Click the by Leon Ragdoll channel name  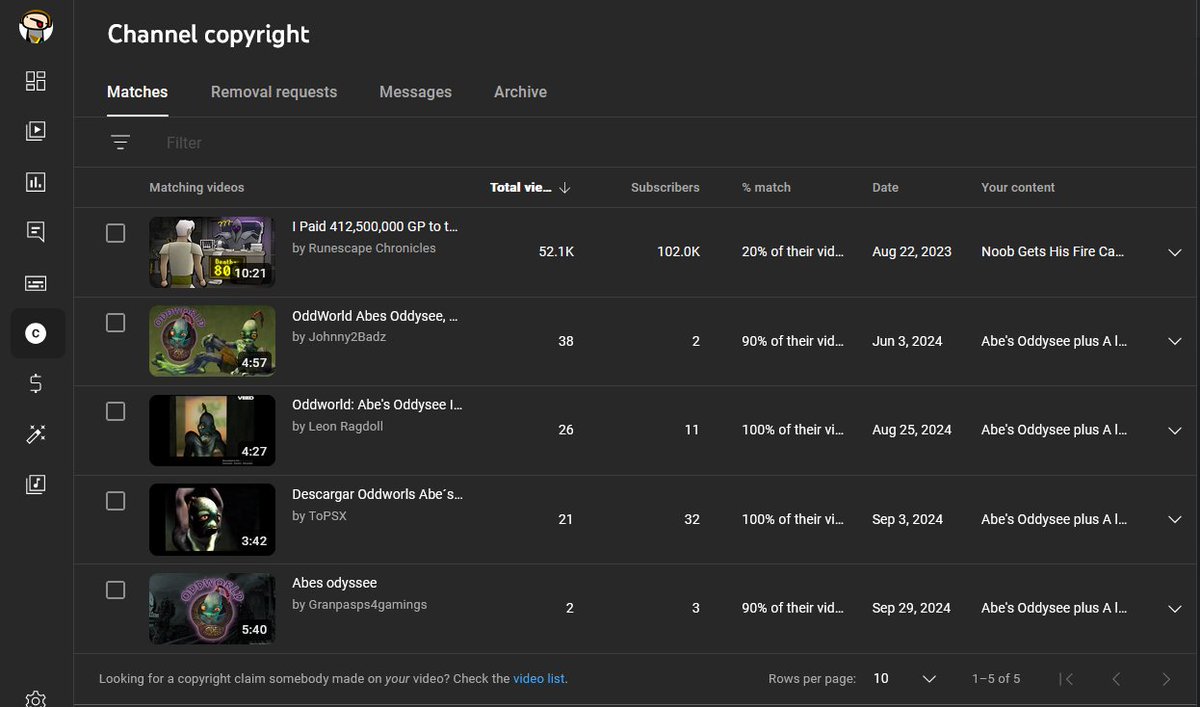tap(338, 426)
